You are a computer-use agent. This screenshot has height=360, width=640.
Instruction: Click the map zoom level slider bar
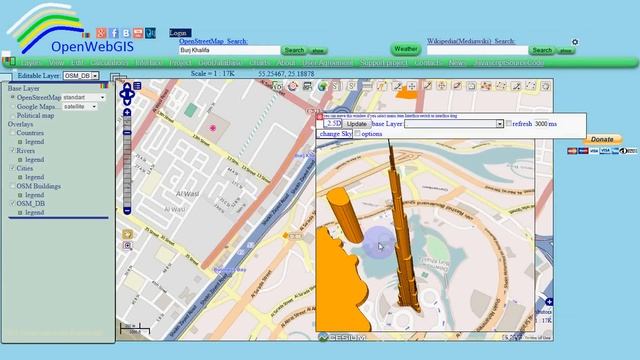127,162
